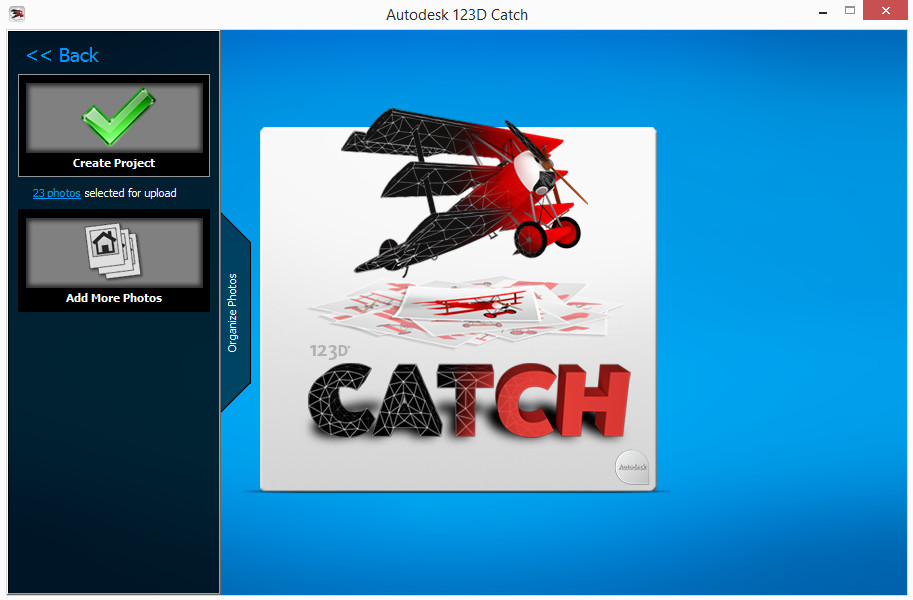The image size is (913, 600).
Task: Close the Autodesk 123D Catch window
Action: [886, 10]
